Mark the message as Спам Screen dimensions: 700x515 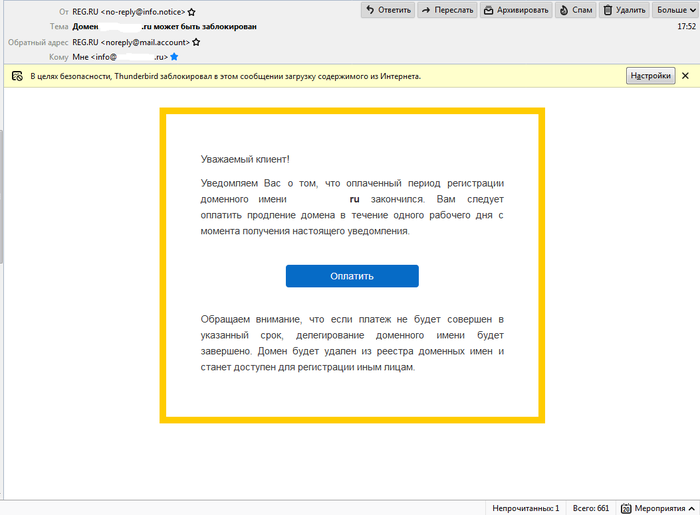[x=578, y=10]
